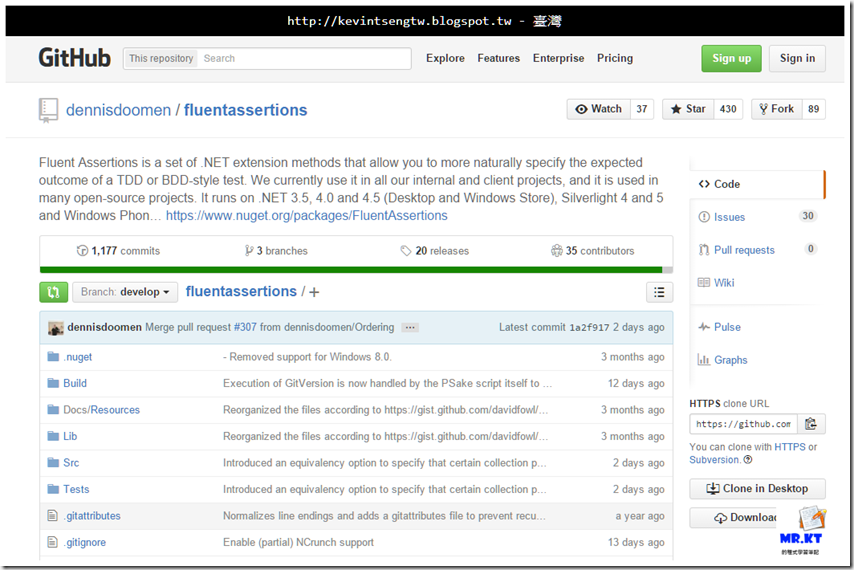Open the 'Removed support for Windows 8.0' commit message
This screenshot has height=570, width=854.
click(x=307, y=357)
